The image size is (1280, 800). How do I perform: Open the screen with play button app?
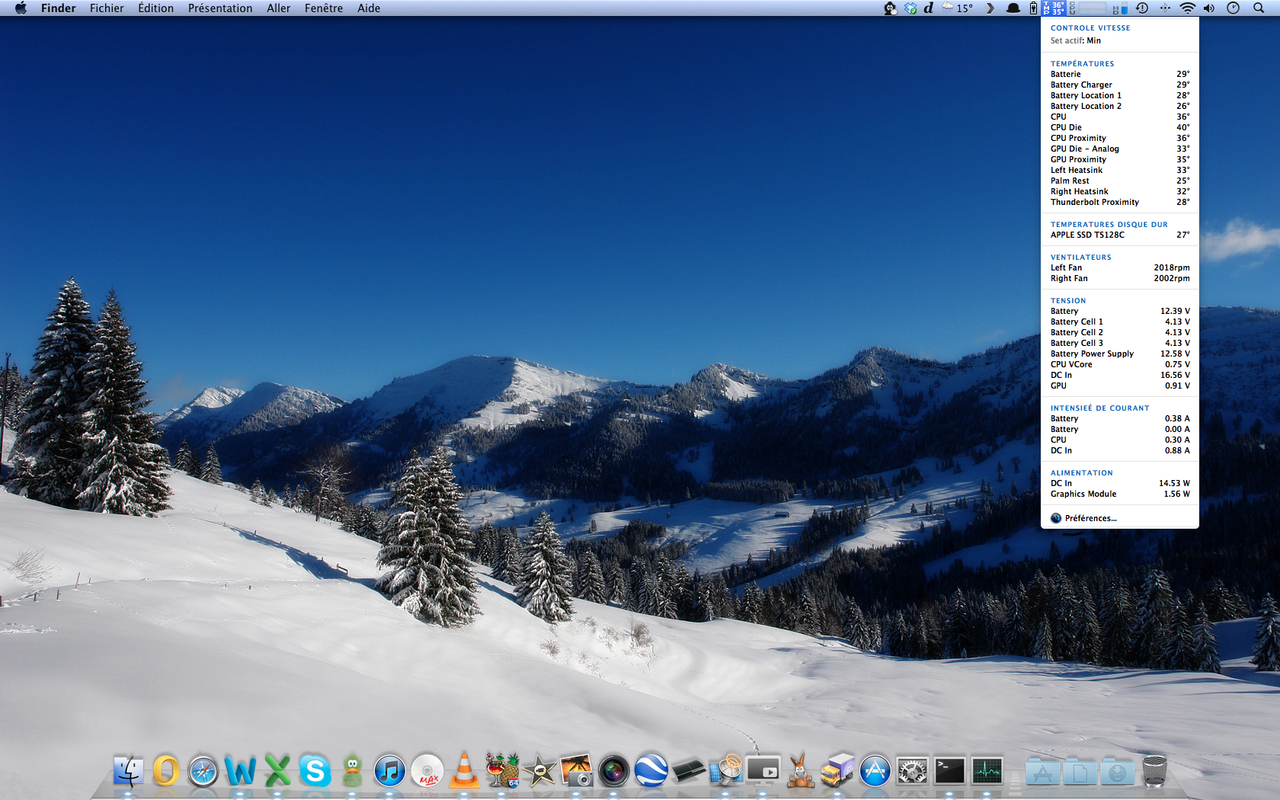(x=763, y=770)
